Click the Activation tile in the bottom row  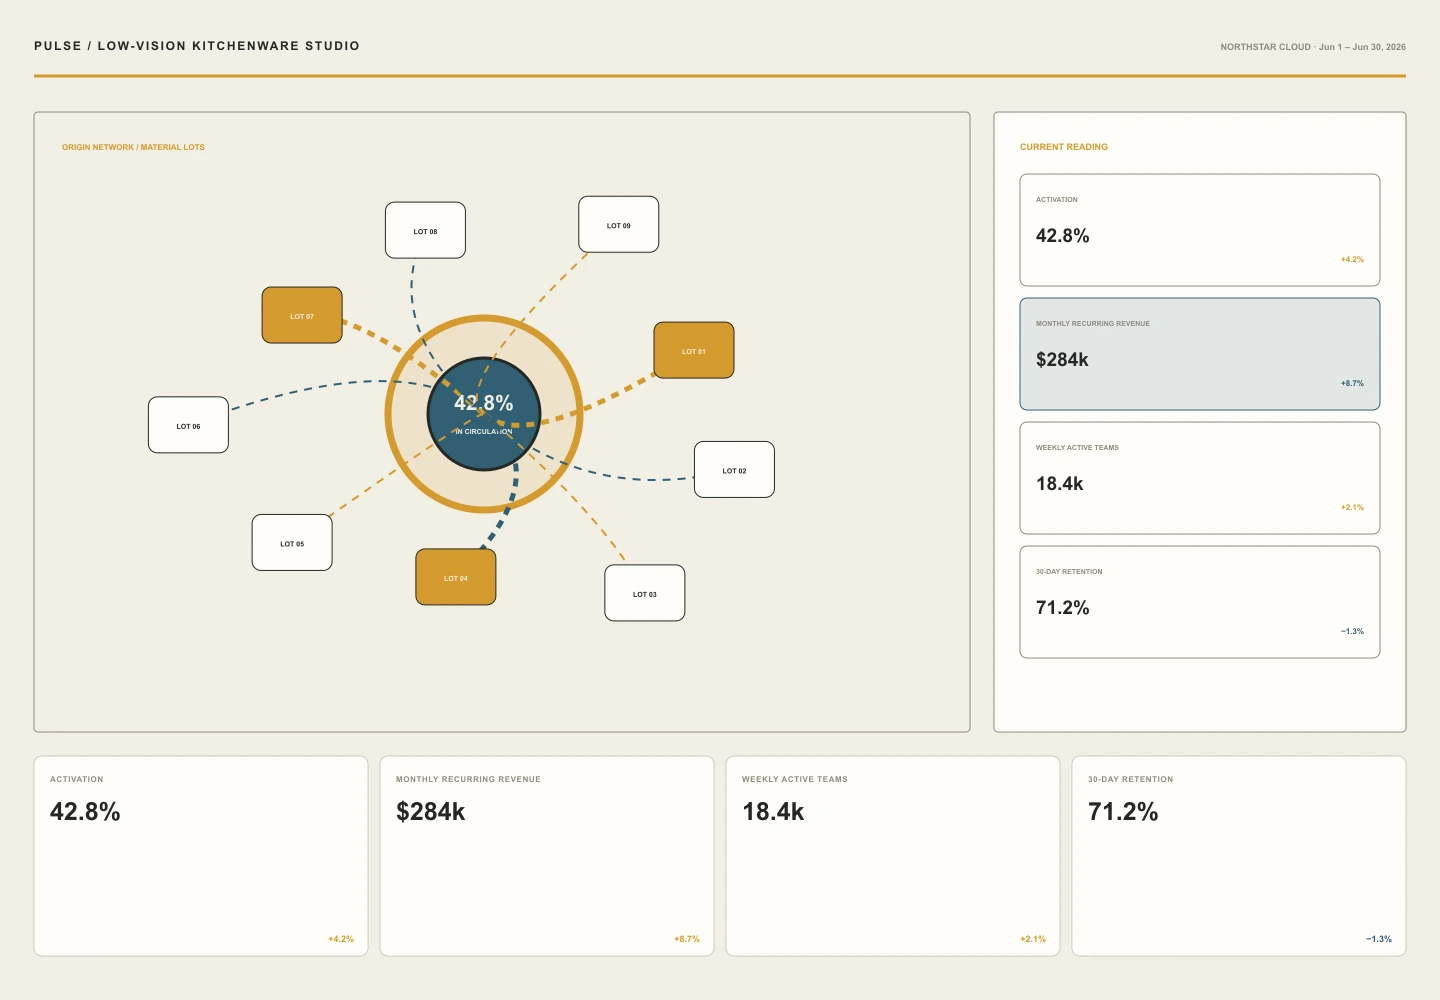click(201, 856)
